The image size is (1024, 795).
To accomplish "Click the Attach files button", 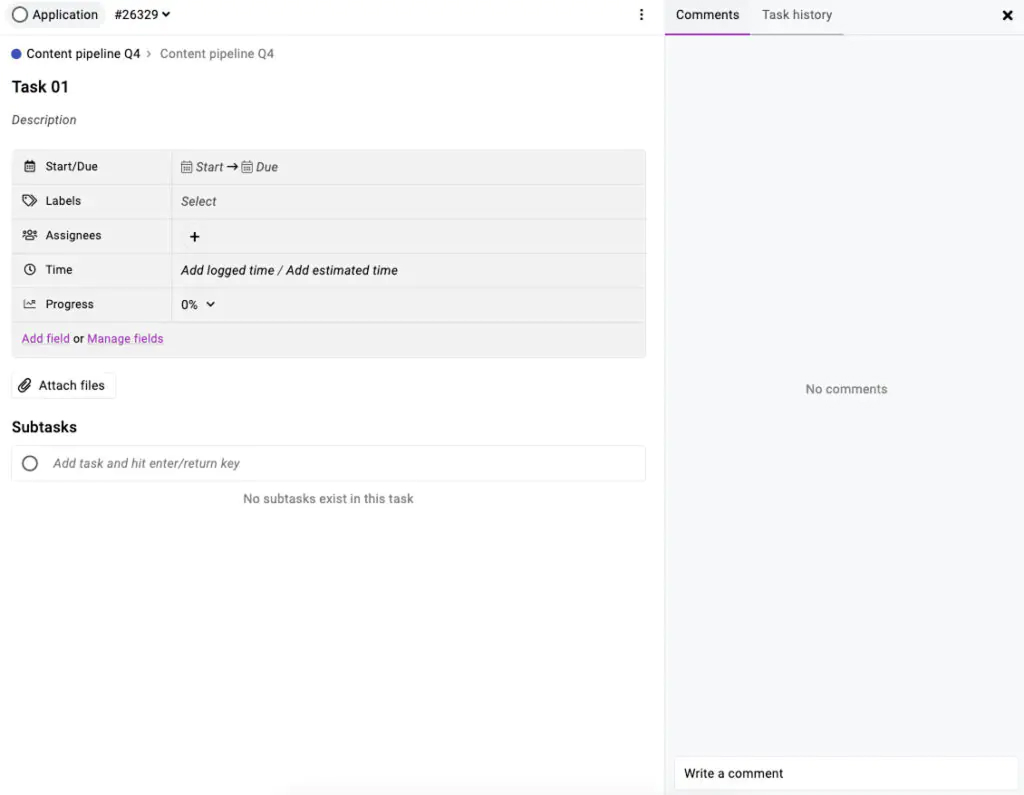I will pos(63,385).
